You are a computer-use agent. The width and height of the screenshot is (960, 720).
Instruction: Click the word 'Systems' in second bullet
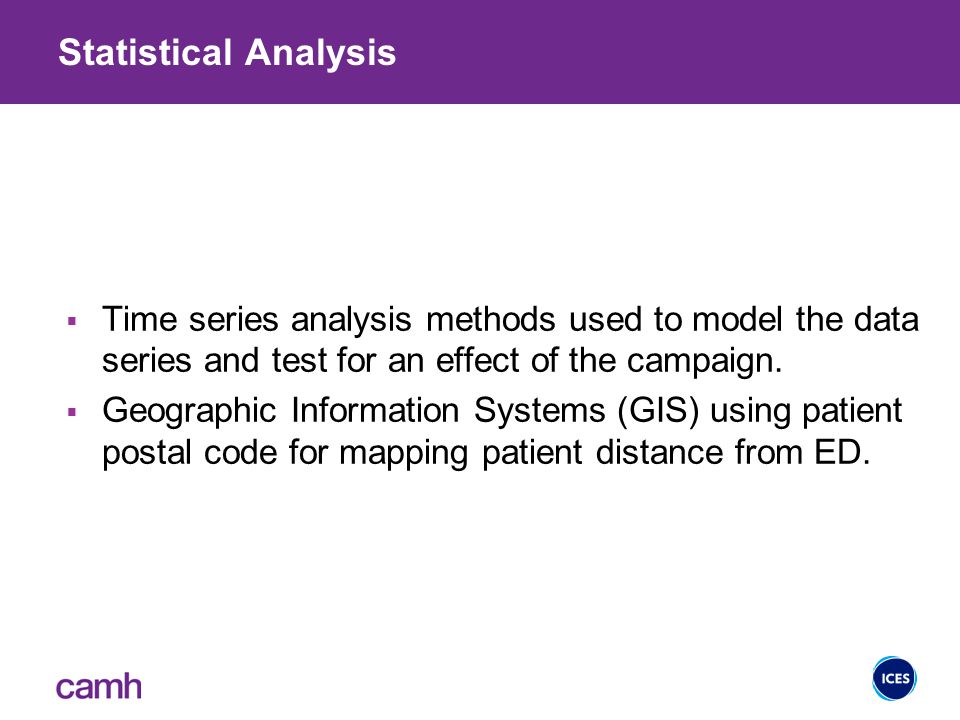[x=539, y=411]
